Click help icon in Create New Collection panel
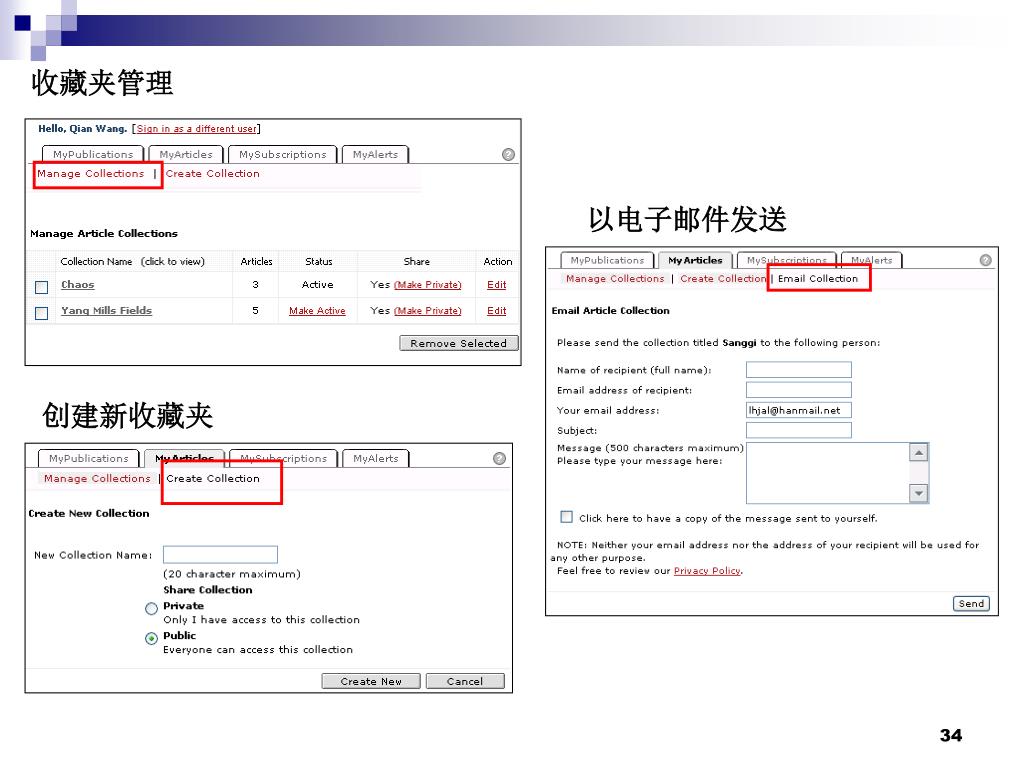 [x=500, y=458]
